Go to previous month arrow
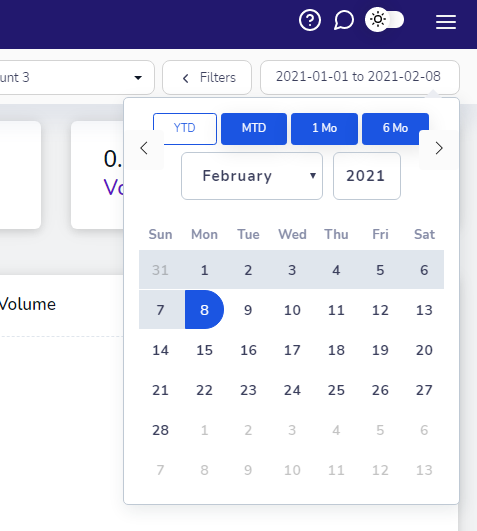 point(144,148)
